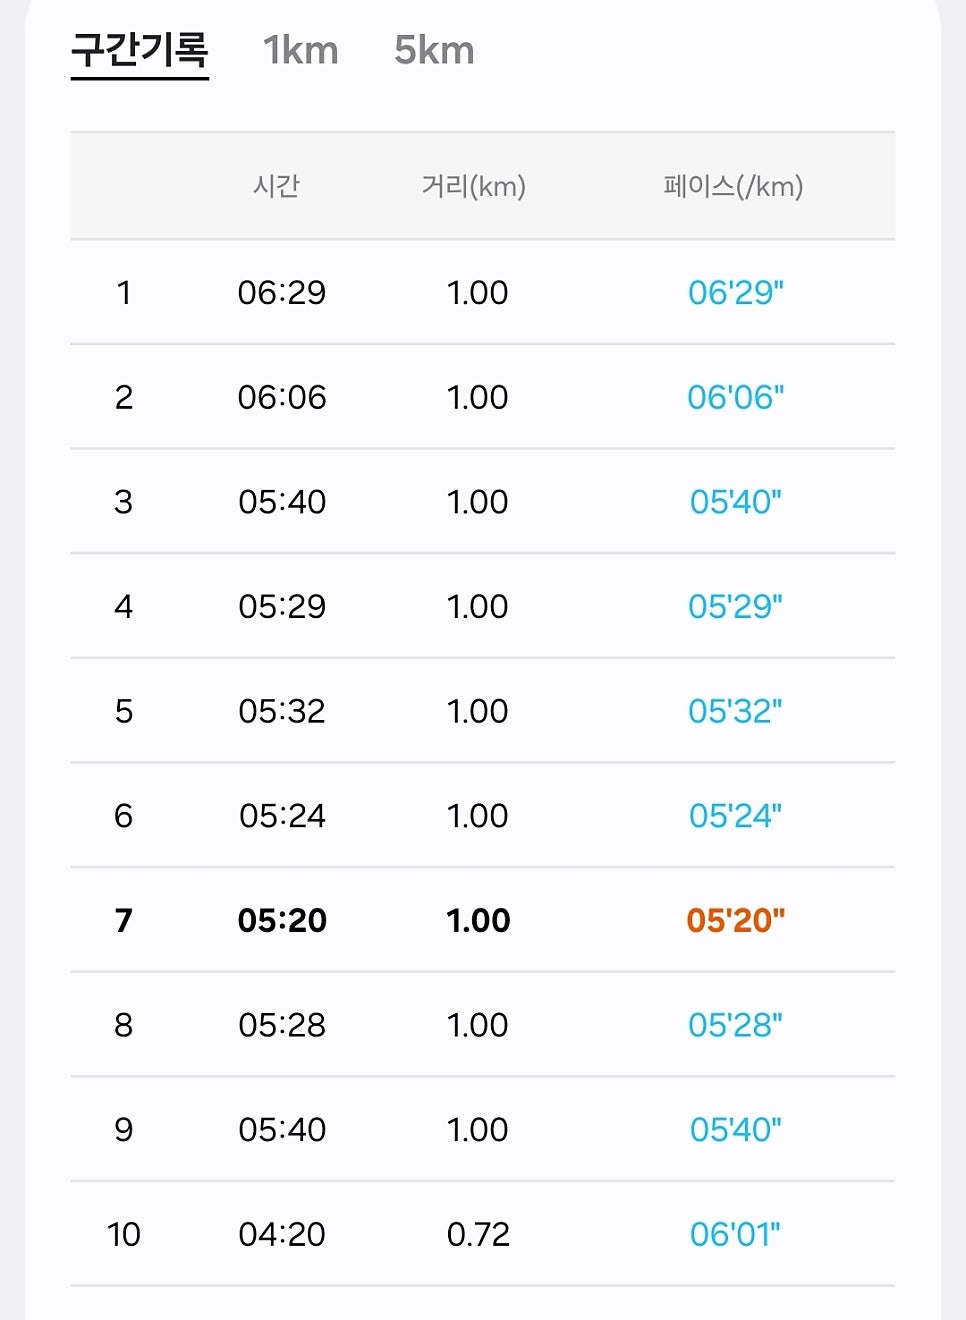This screenshot has width=966, height=1320.
Task: Click the time 05:28 in lap 8
Action: click(x=282, y=1025)
